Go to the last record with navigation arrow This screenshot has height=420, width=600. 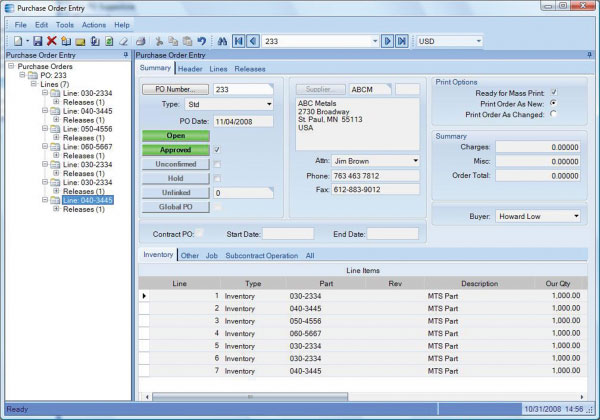click(x=401, y=41)
